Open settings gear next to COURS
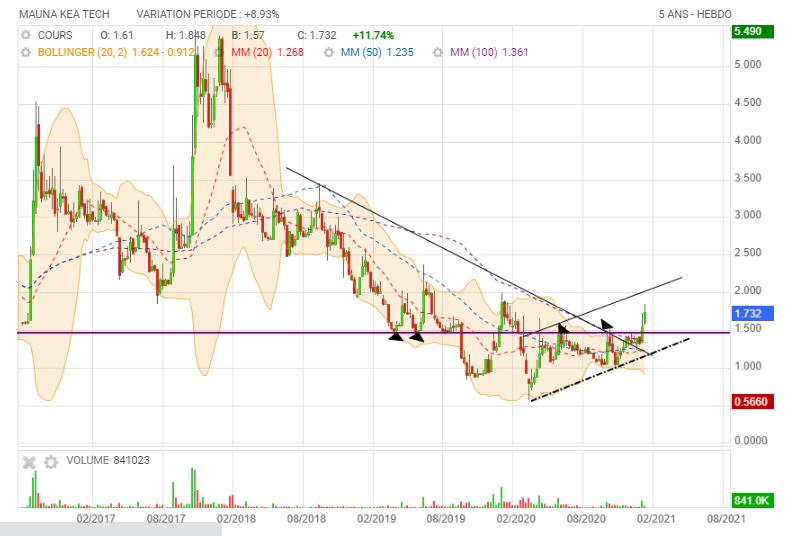Viewport: 795px width, 536px height. point(26,35)
